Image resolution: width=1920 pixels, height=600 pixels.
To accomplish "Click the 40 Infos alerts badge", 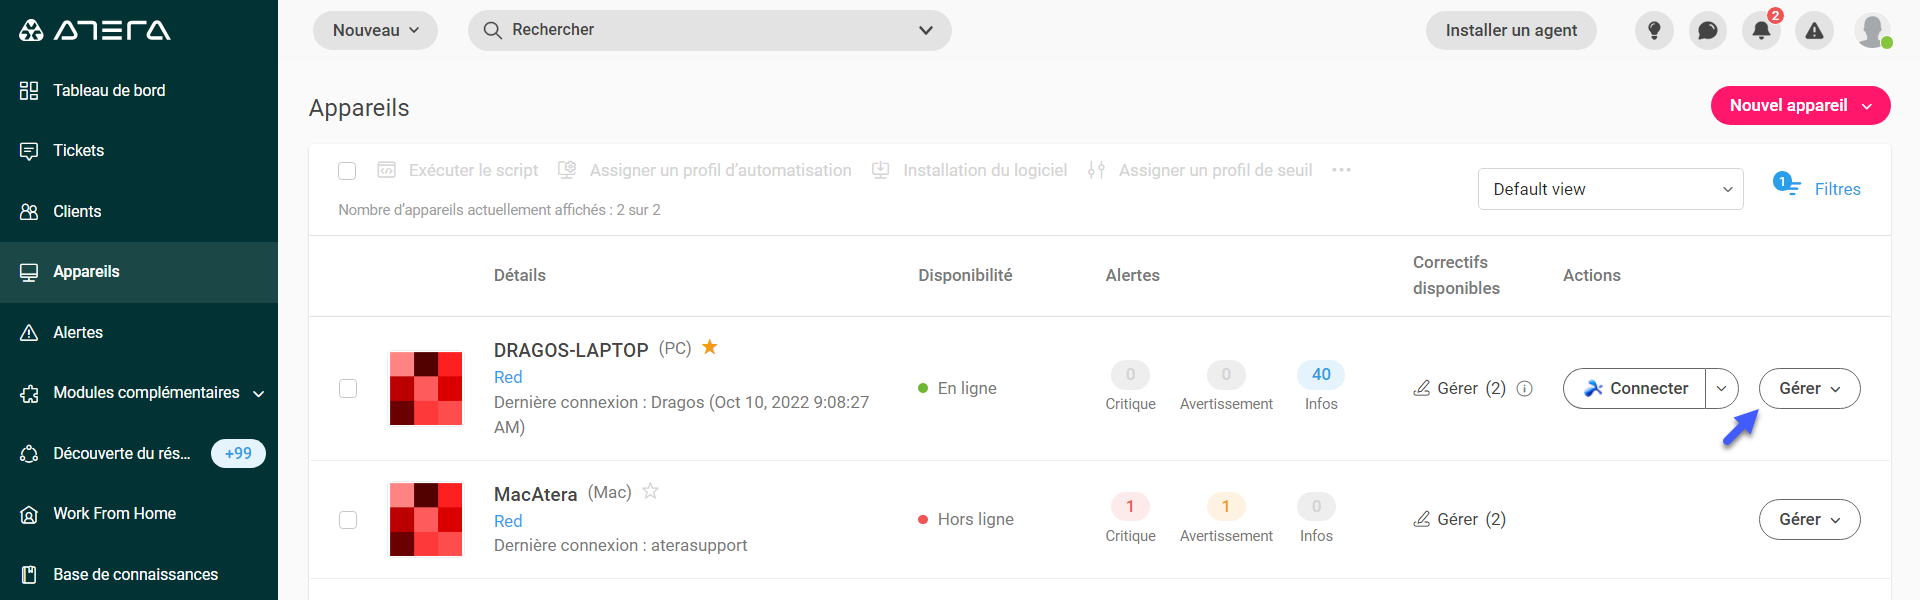I will [x=1321, y=375].
